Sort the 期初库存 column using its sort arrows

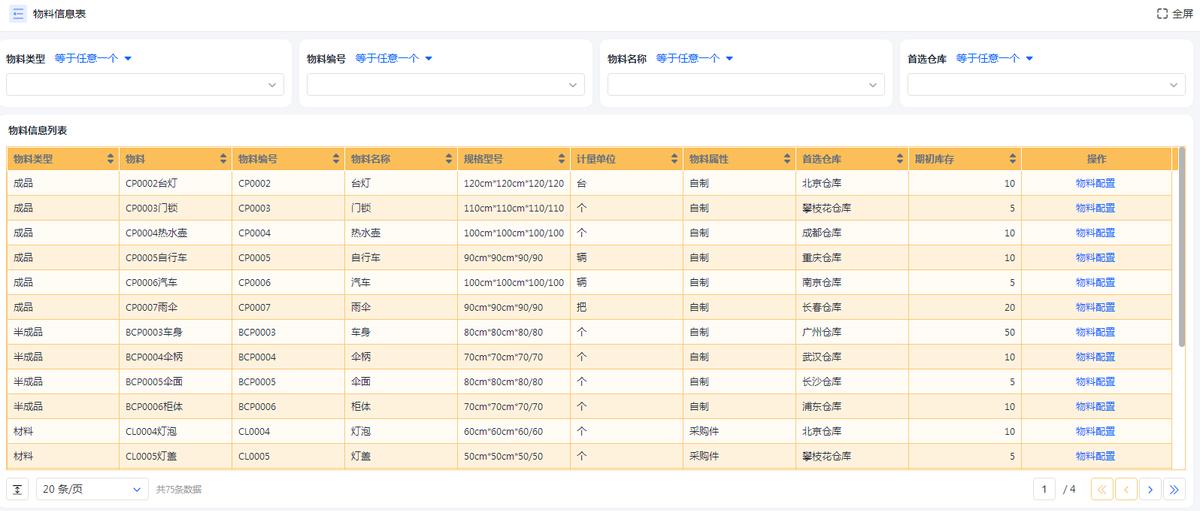(x=1013, y=159)
